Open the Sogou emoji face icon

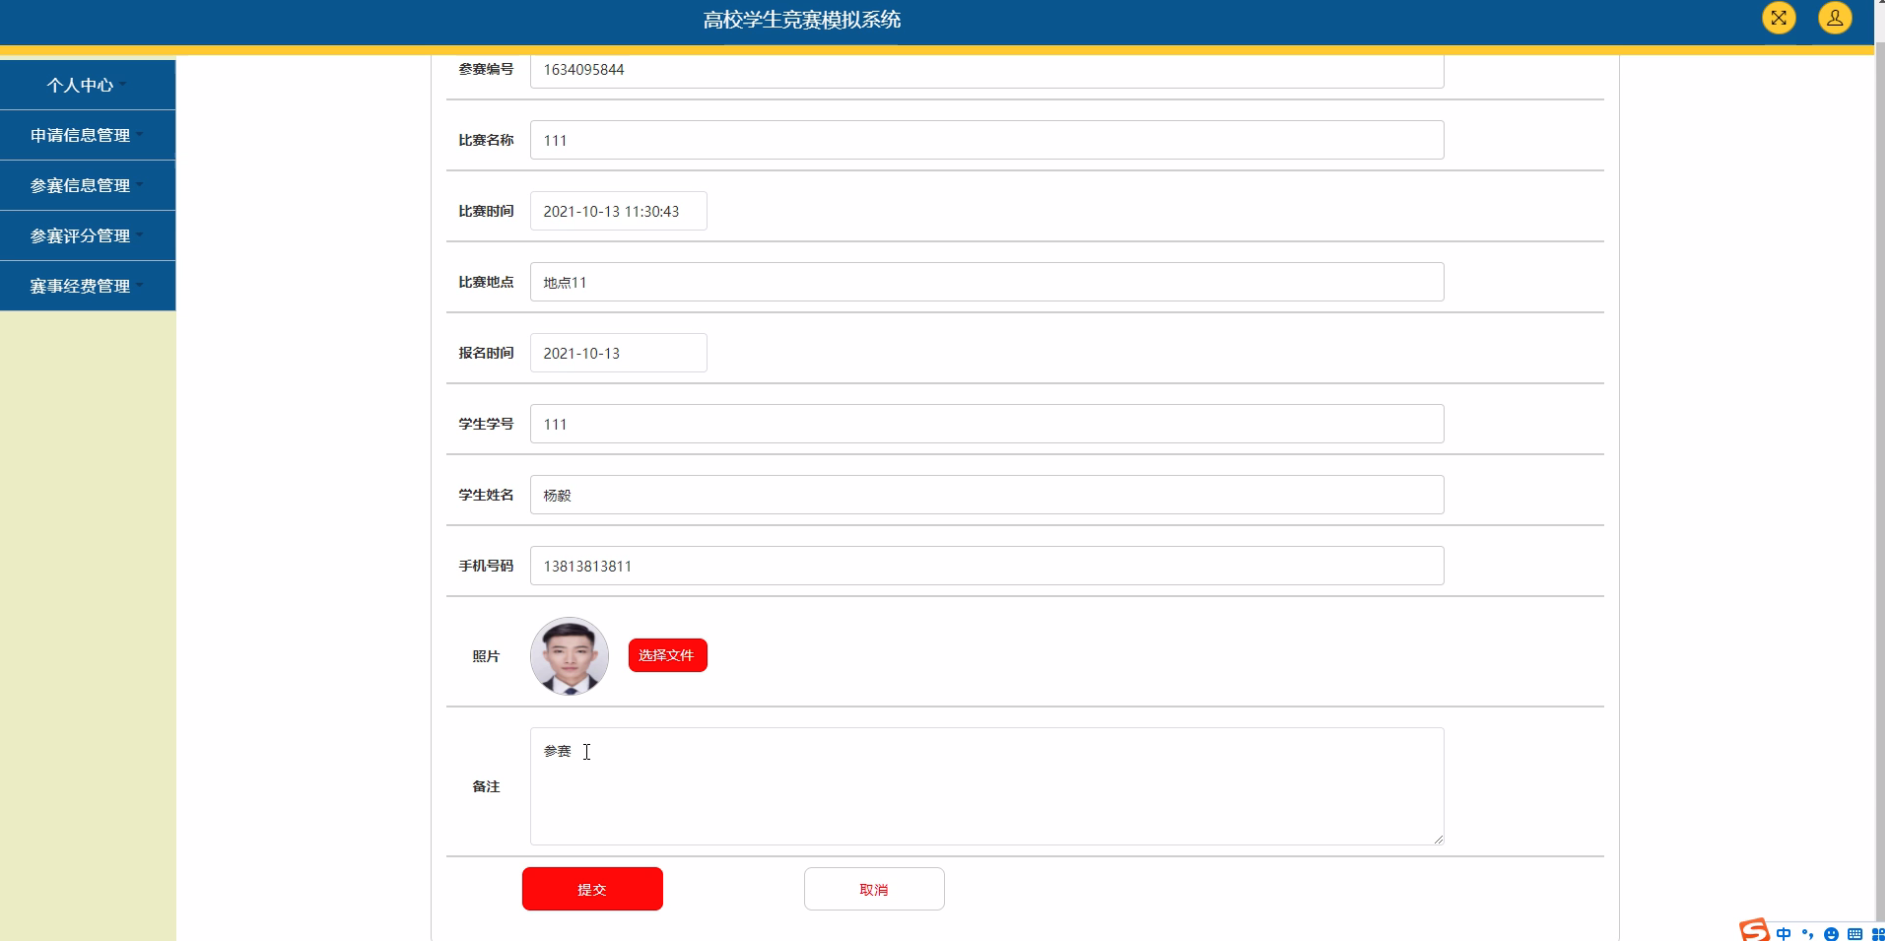coord(1831,934)
